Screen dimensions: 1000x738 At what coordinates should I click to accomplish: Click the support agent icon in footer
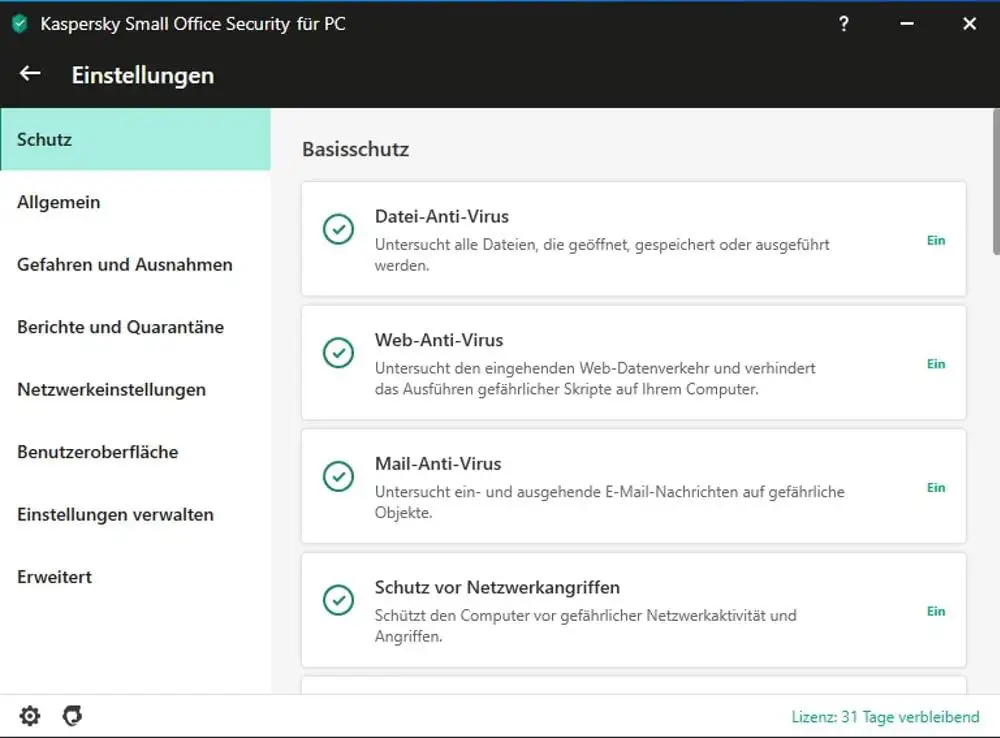pos(71,716)
